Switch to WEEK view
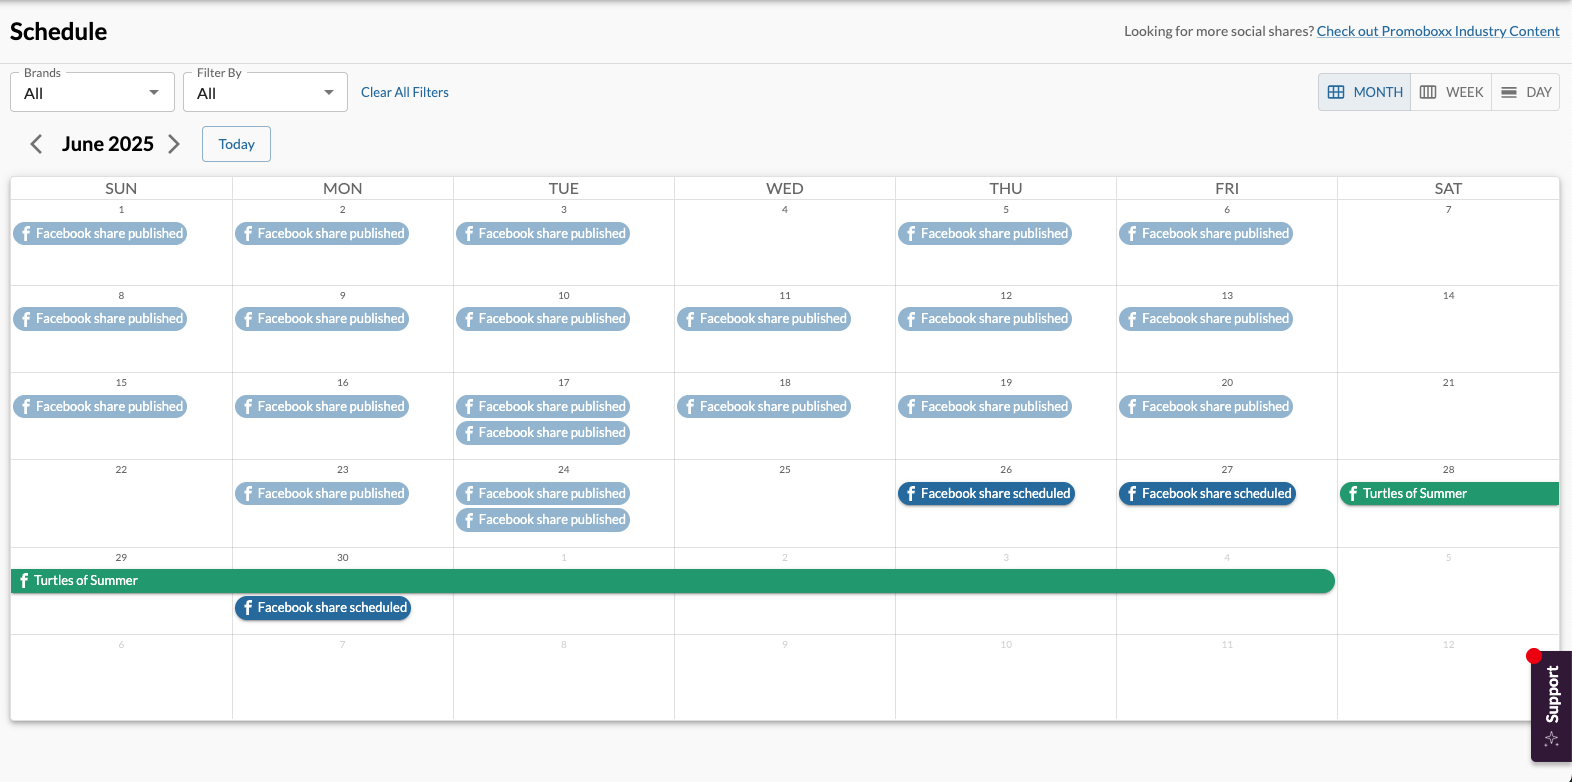Image resolution: width=1572 pixels, height=782 pixels. tap(1451, 92)
